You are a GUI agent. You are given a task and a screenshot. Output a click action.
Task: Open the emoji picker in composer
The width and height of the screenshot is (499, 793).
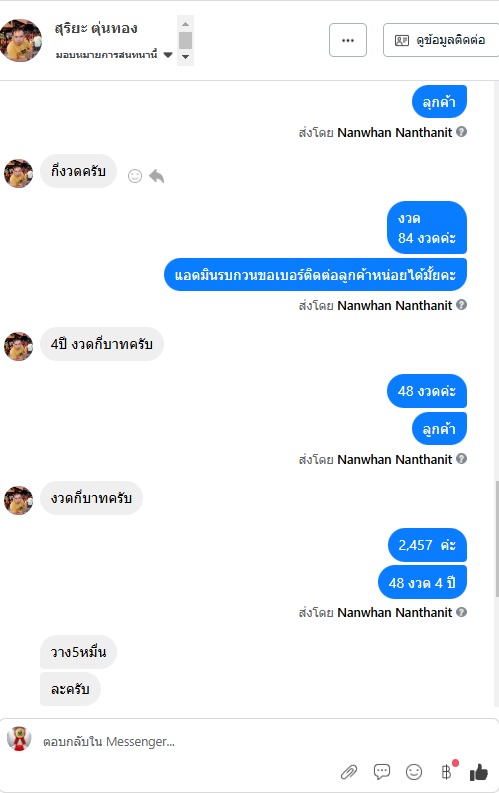414,772
